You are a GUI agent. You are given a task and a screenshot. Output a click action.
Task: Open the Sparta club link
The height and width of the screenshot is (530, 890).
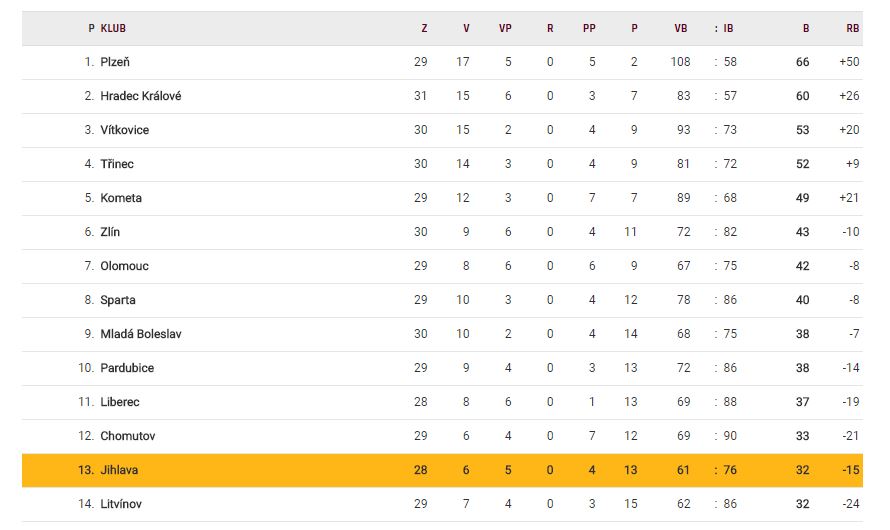coord(118,300)
